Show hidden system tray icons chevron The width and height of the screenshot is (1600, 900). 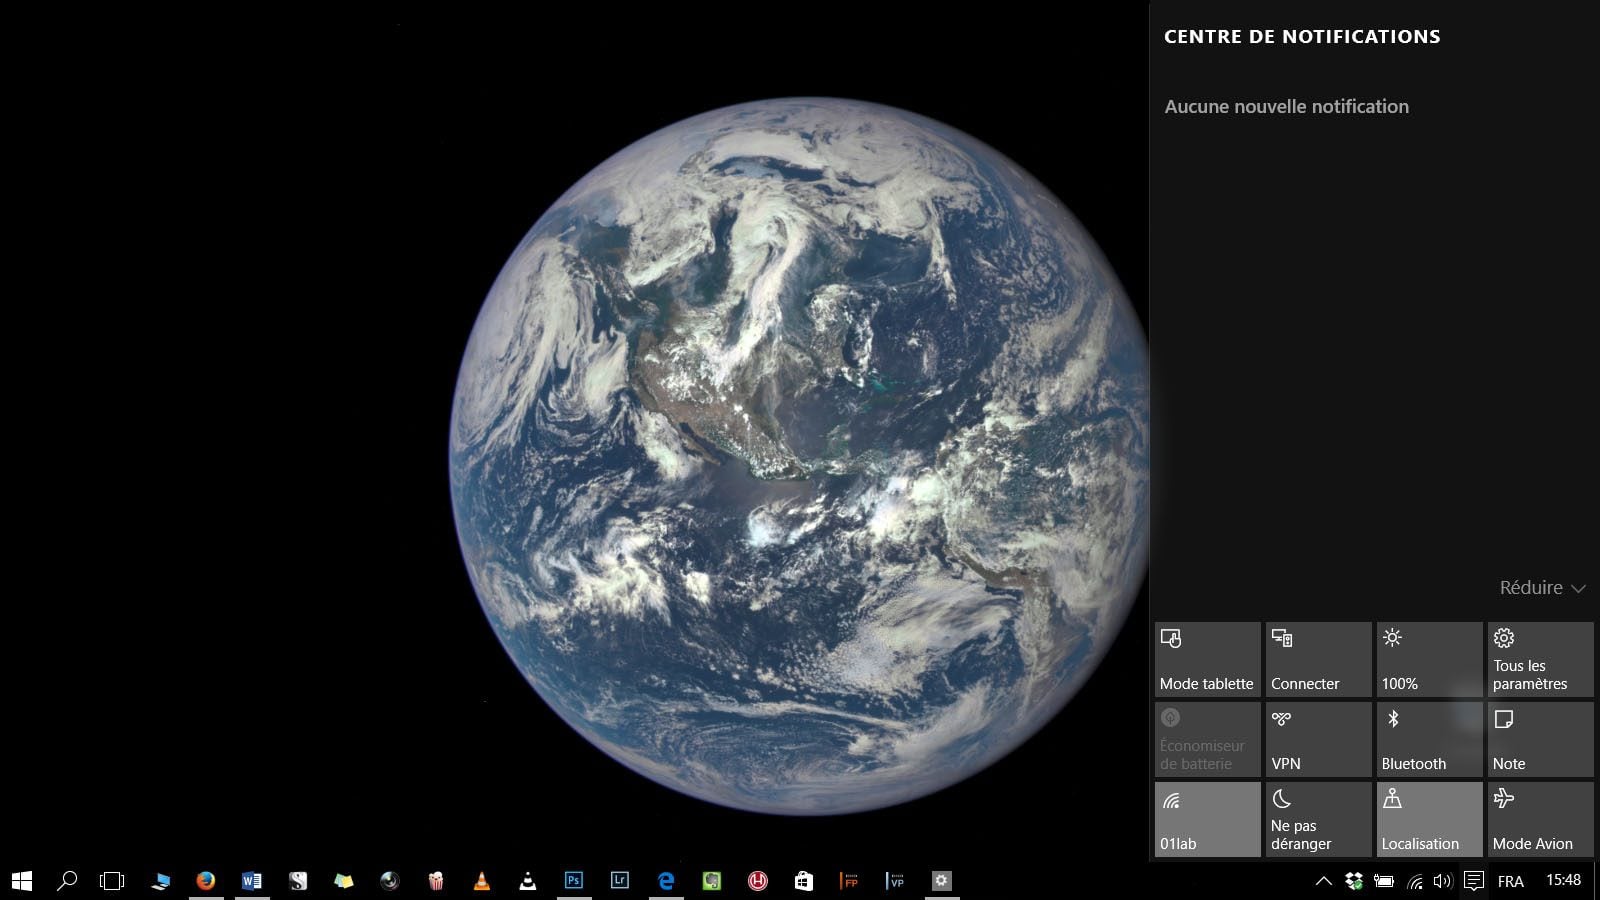[1323, 881]
